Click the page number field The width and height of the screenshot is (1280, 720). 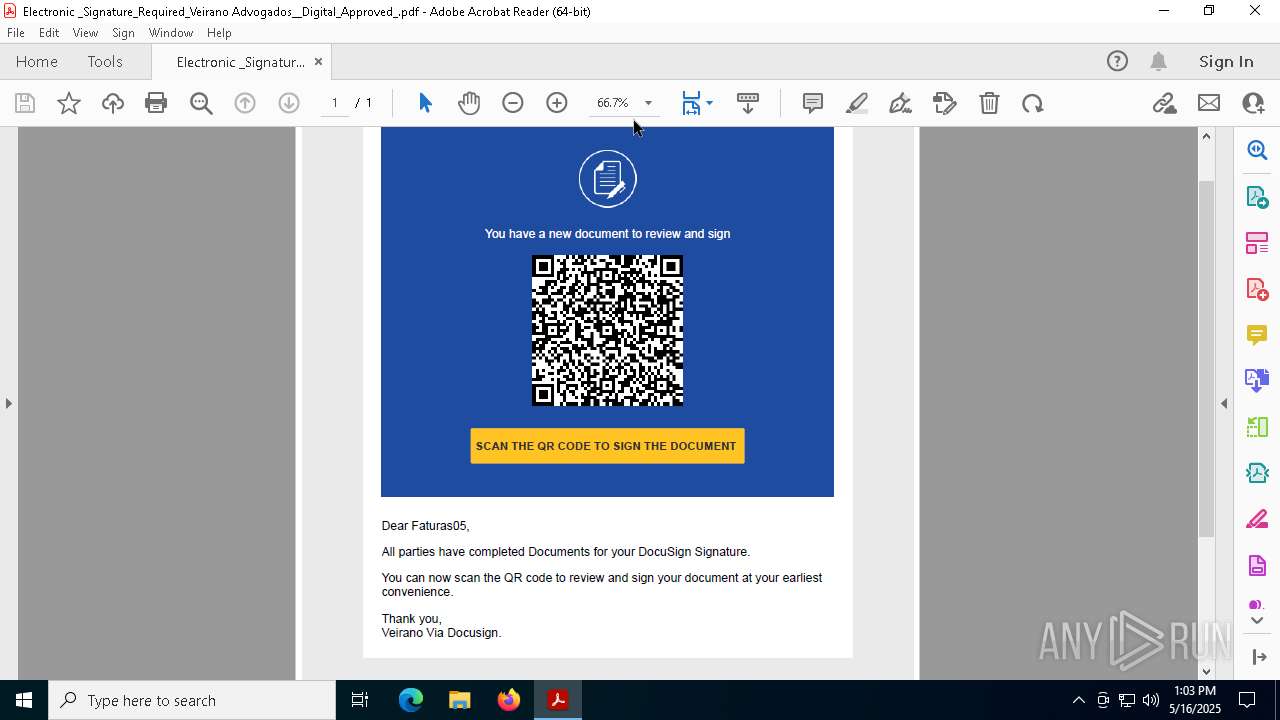[x=335, y=103]
